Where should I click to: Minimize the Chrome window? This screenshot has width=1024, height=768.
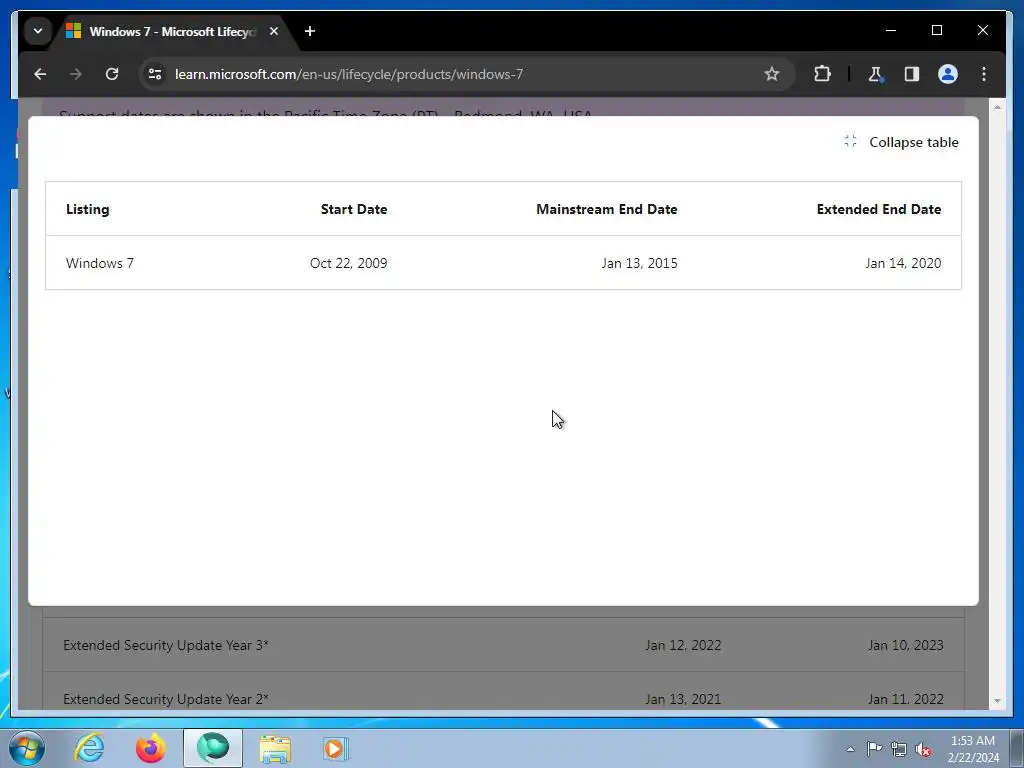[891, 30]
